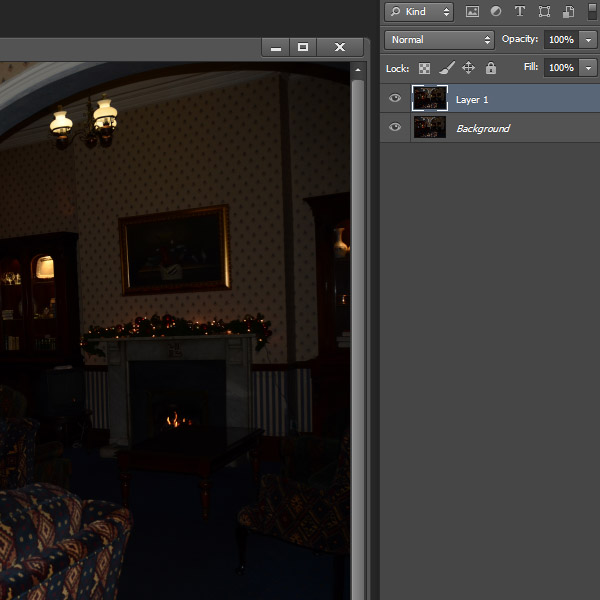Select Layer 1 thumbnail
Viewport: 600px width, 600px height.
click(x=430, y=98)
